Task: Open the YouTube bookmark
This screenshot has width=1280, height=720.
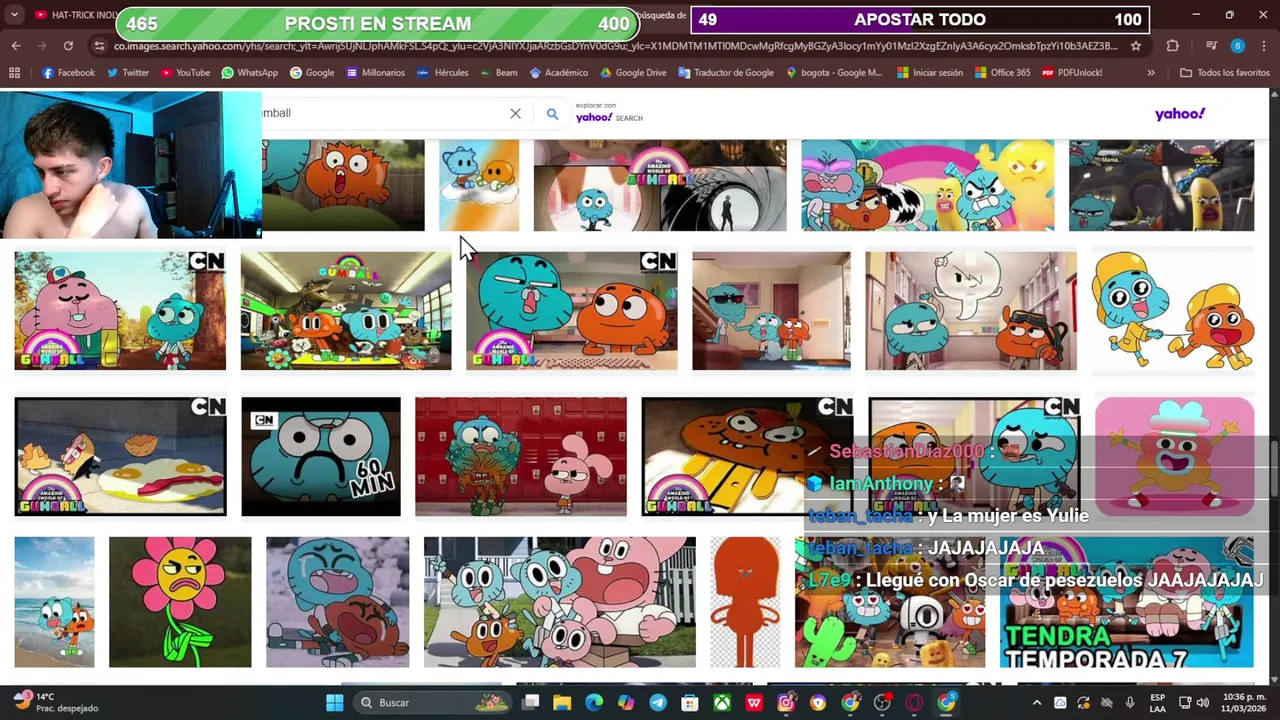Action: click(185, 73)
